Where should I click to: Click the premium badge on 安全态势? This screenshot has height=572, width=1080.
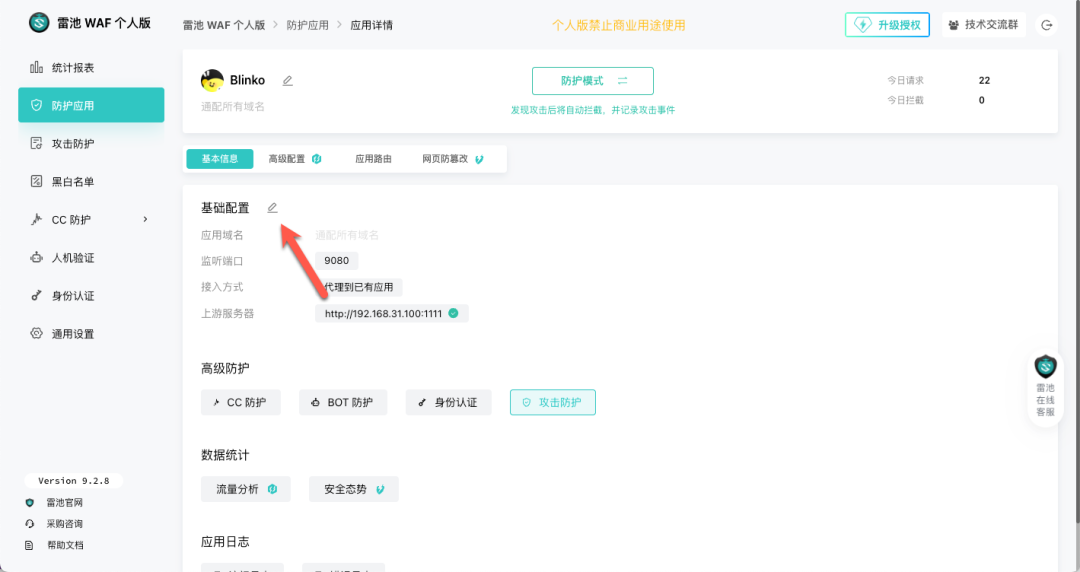[x=380, y=489]
